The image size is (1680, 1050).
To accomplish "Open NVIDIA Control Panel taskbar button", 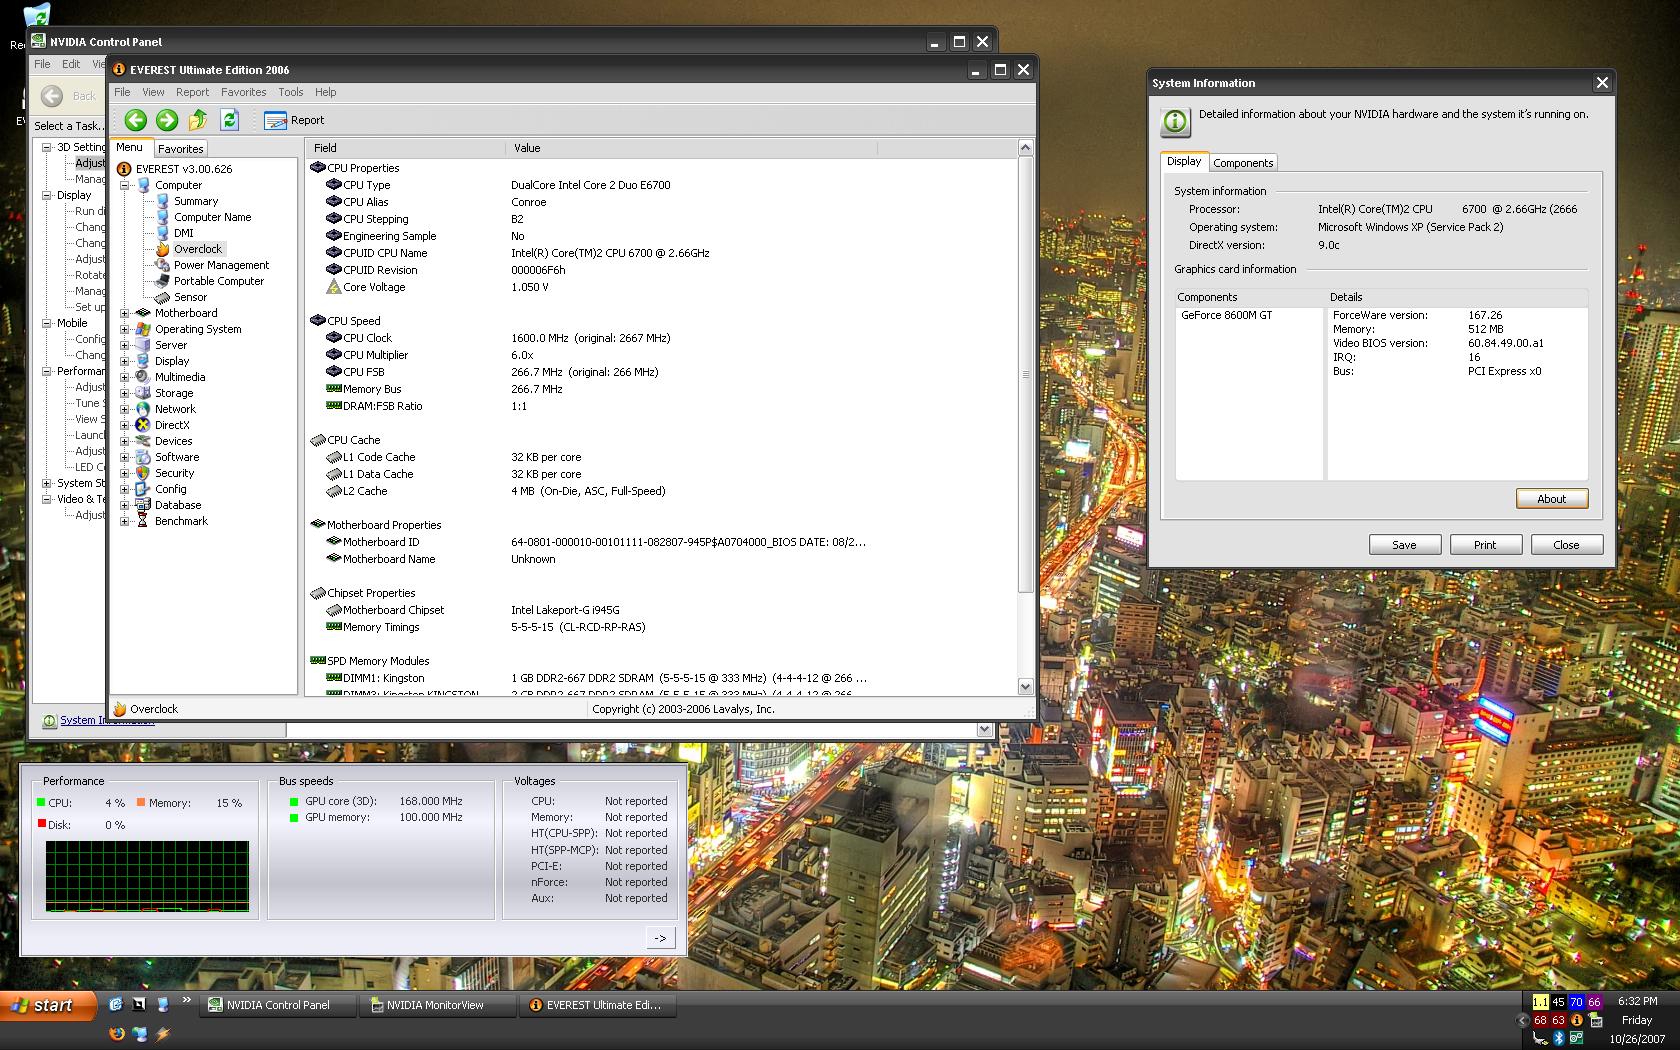I will (x=278, y=1005).
